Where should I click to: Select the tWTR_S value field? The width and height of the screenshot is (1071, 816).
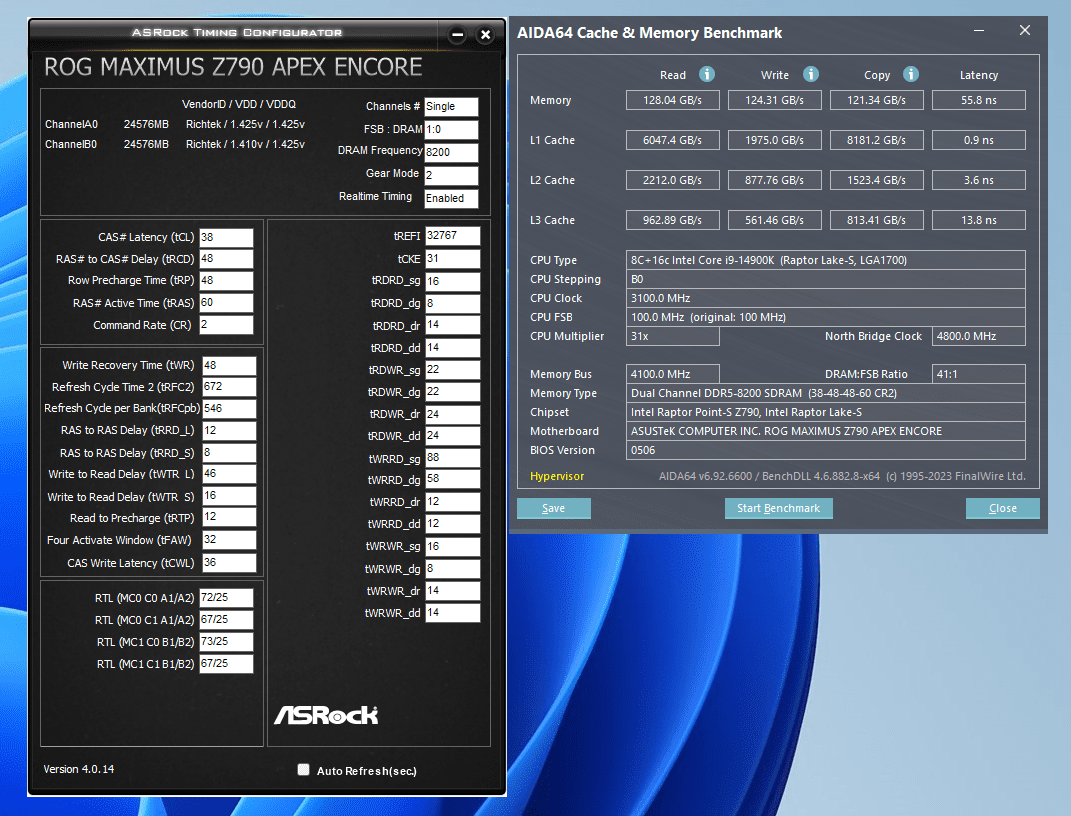coord(229,496)
